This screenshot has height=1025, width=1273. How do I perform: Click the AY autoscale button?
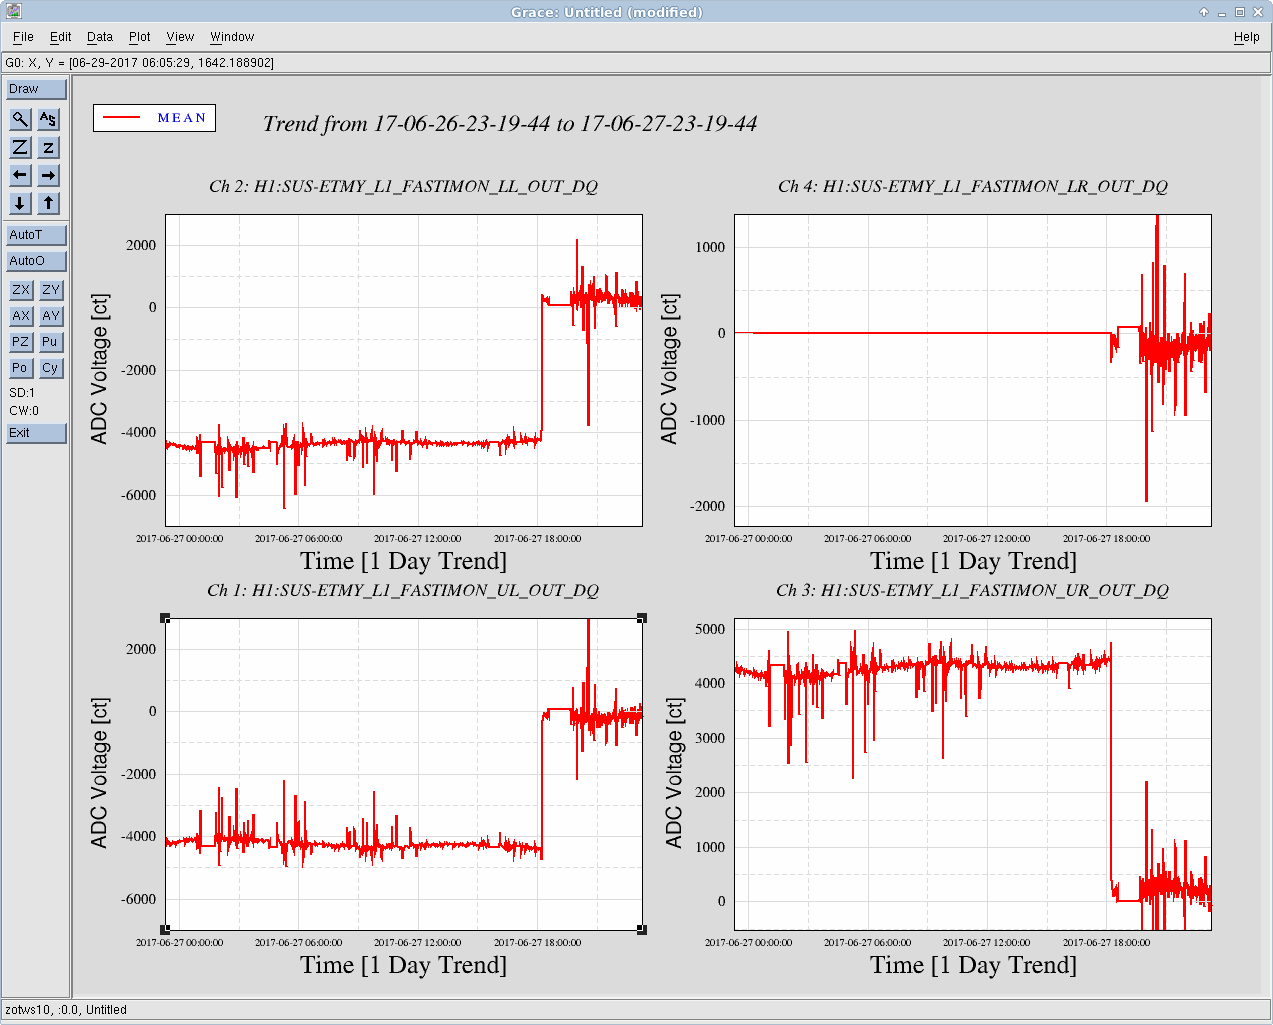click(51, 316)
